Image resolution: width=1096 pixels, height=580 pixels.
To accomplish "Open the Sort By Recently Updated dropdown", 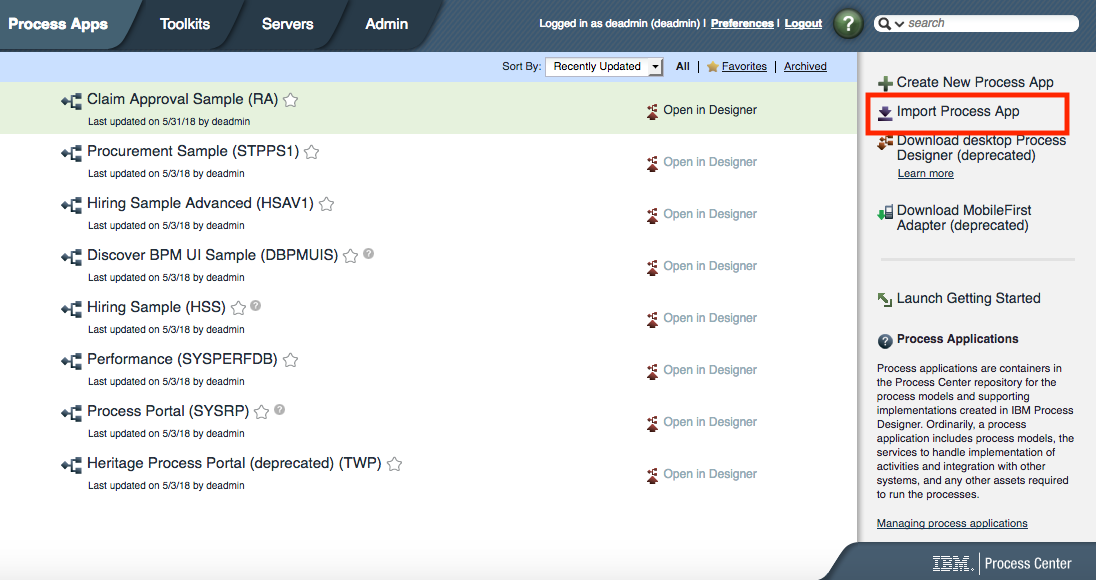I will (x=603, y=66).
